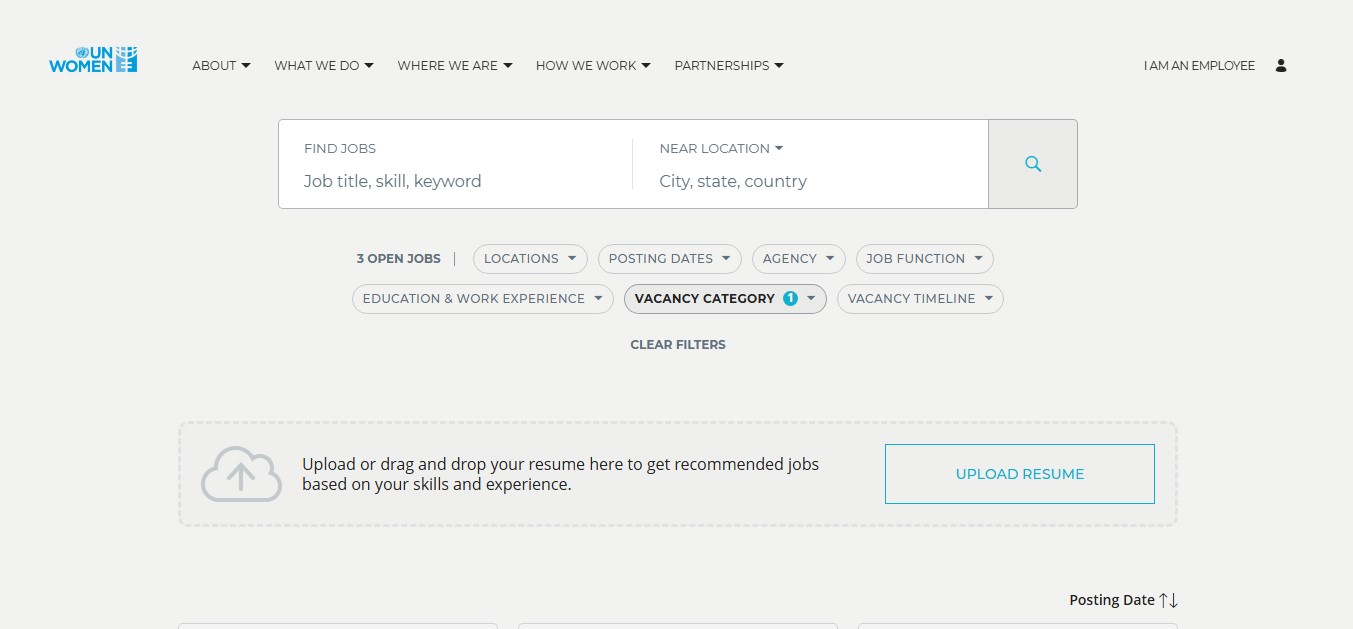
Task: Open the Job Function filter
Action: click(x=924, y=259)
